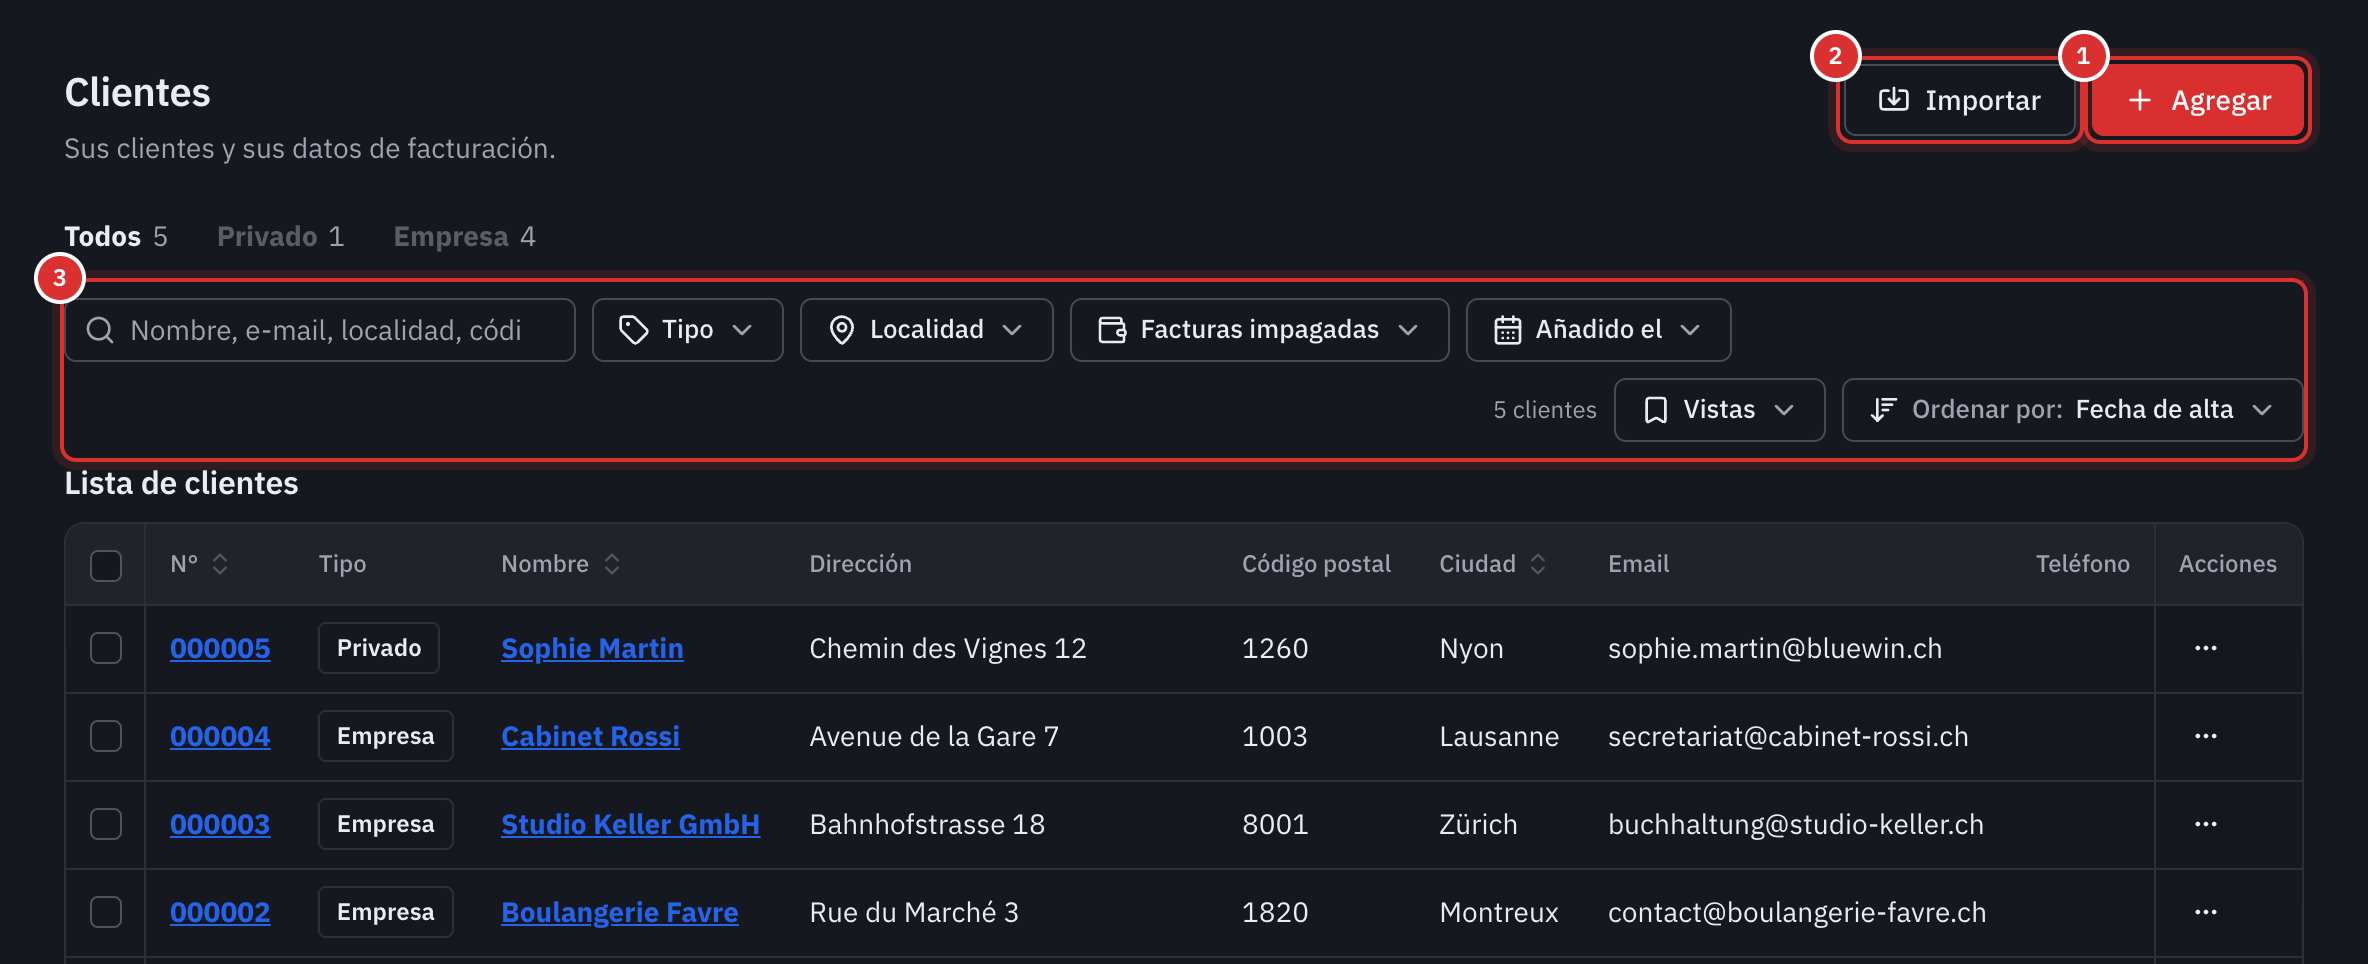Open Boulangerie Favre client page

pyautogui.click(x=619, y=912)
